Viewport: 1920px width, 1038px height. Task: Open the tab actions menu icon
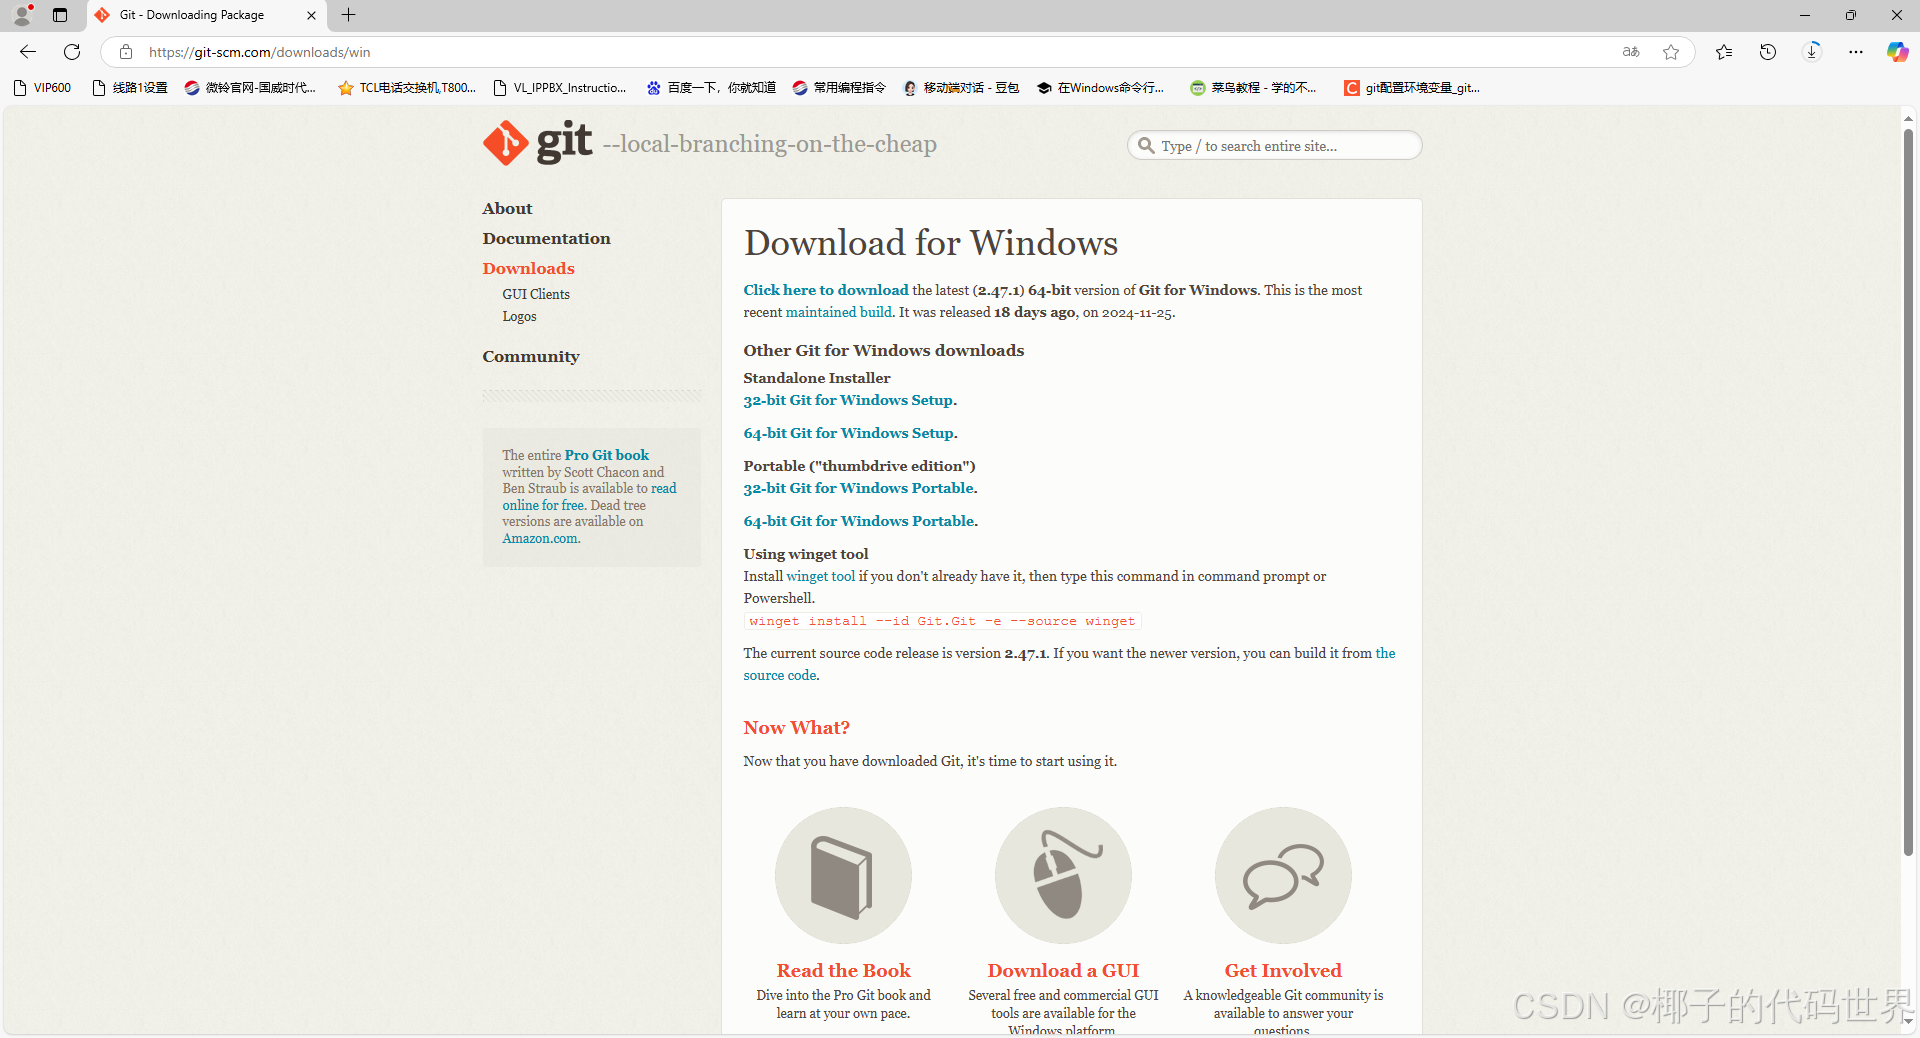click(60, 15)
